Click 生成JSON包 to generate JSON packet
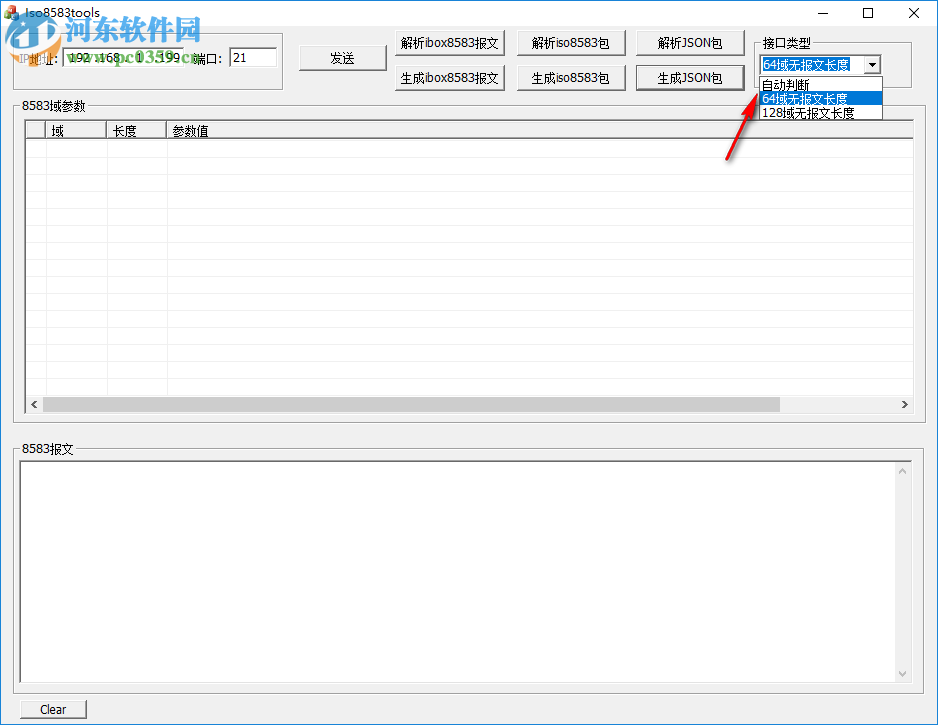This screenshot has width=938, height=725. click(689, 77)
